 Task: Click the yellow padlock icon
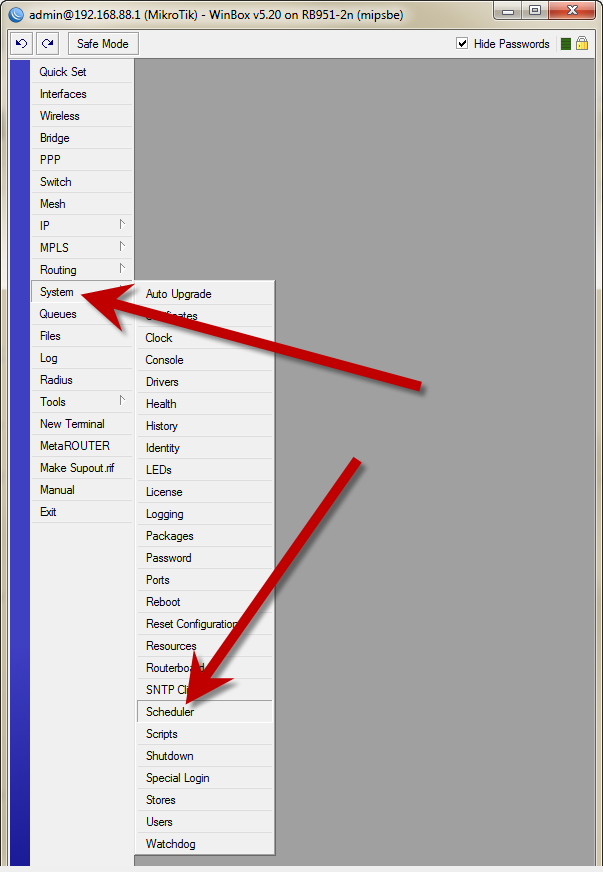[581, 44]
